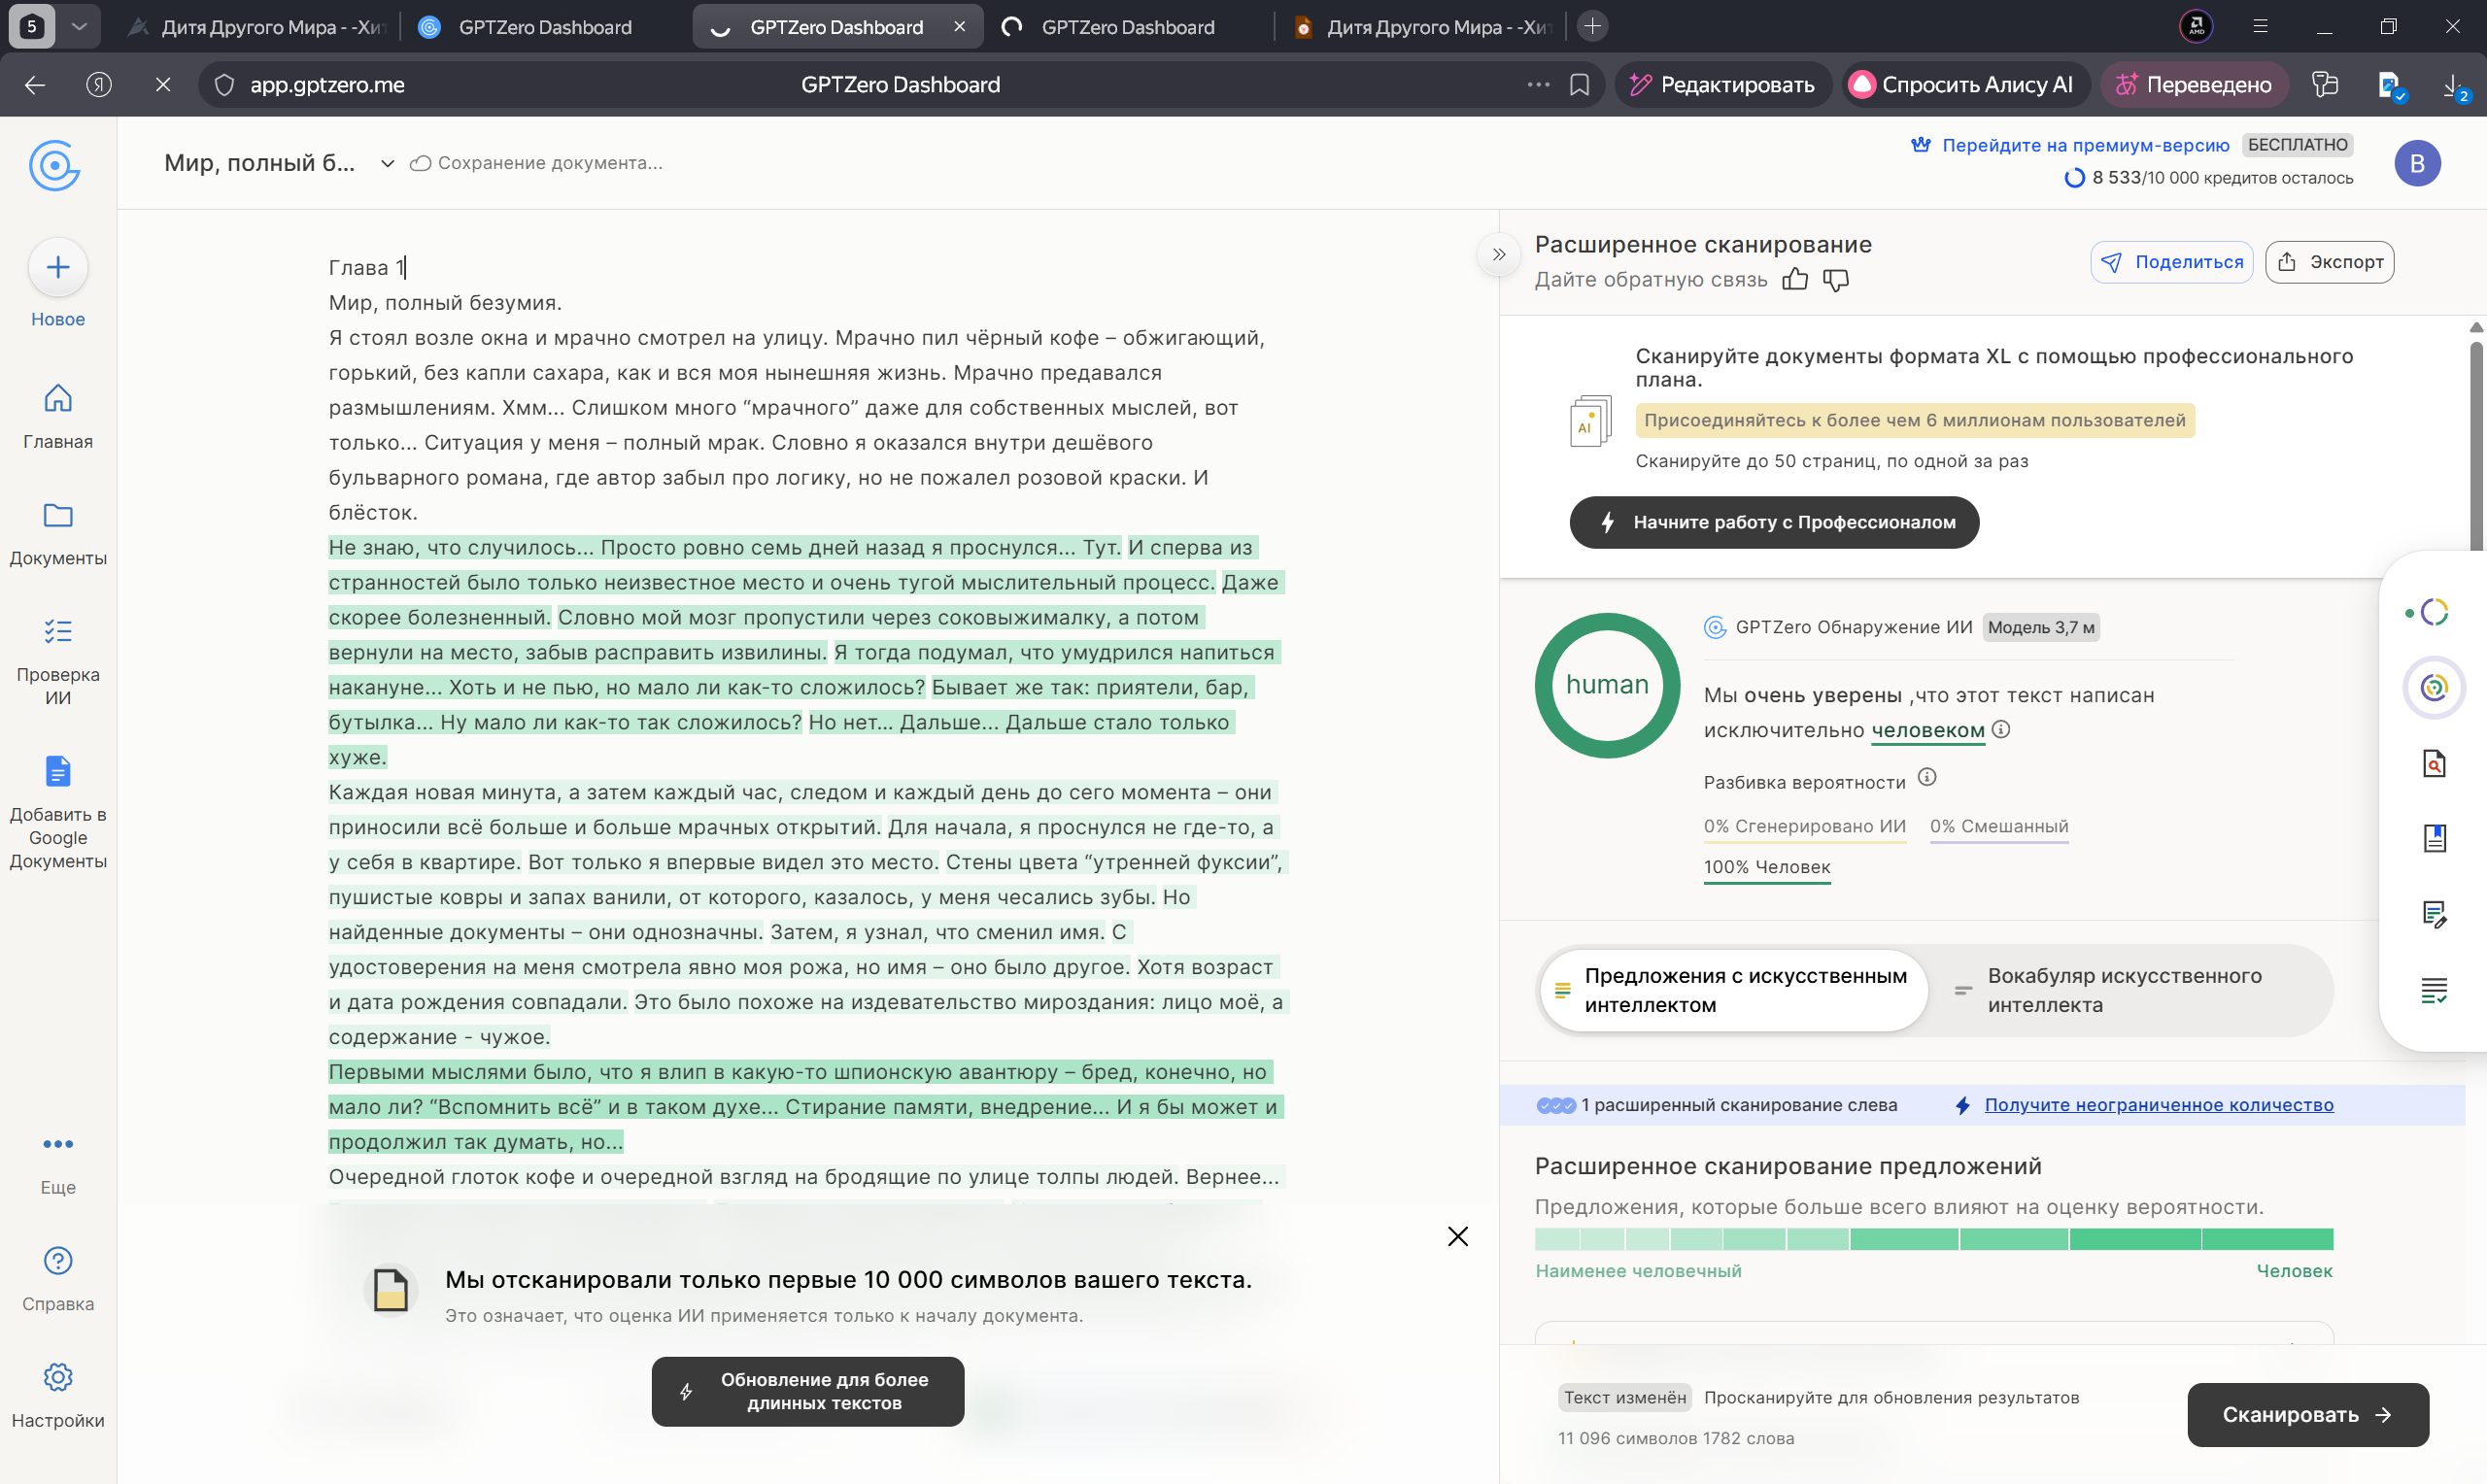Open the Еще more menu
2487x1484 pixels.
click(58, 1144)
